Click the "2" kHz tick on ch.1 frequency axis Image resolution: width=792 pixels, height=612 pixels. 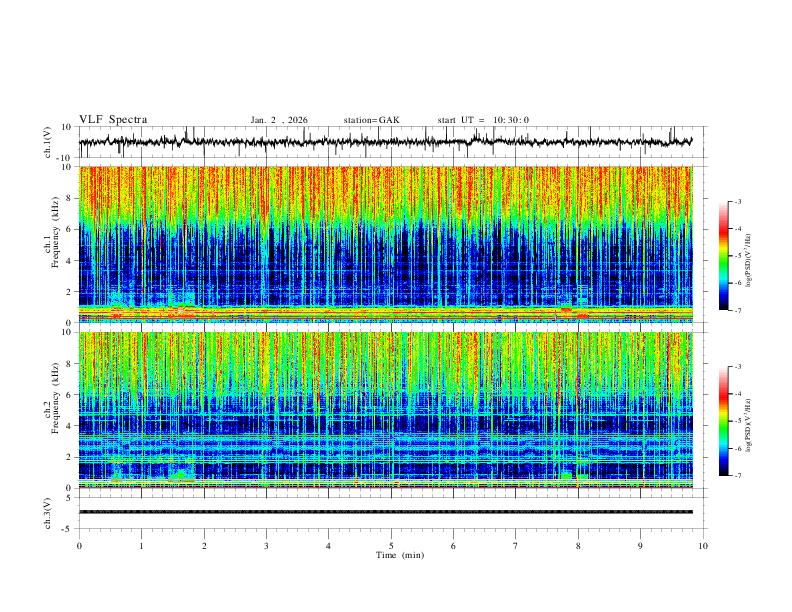[x=68, y=292]
